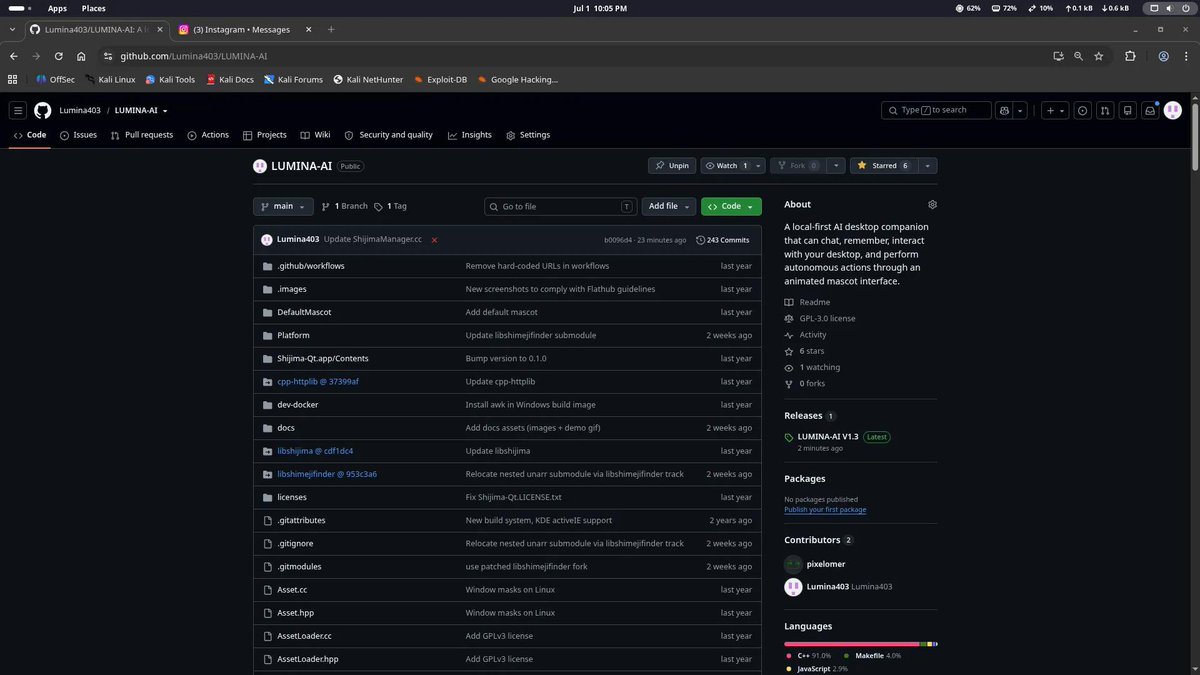Click the failed check X beside latest commit
The width and height of the screenshot is (1200, 675).
(434, 240)
